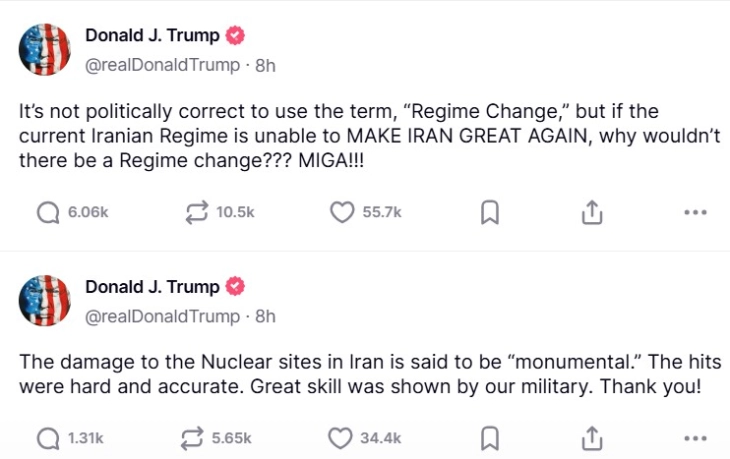Bookmark the Nuclear sites post
730x459 pixels.
pos(490,438)
